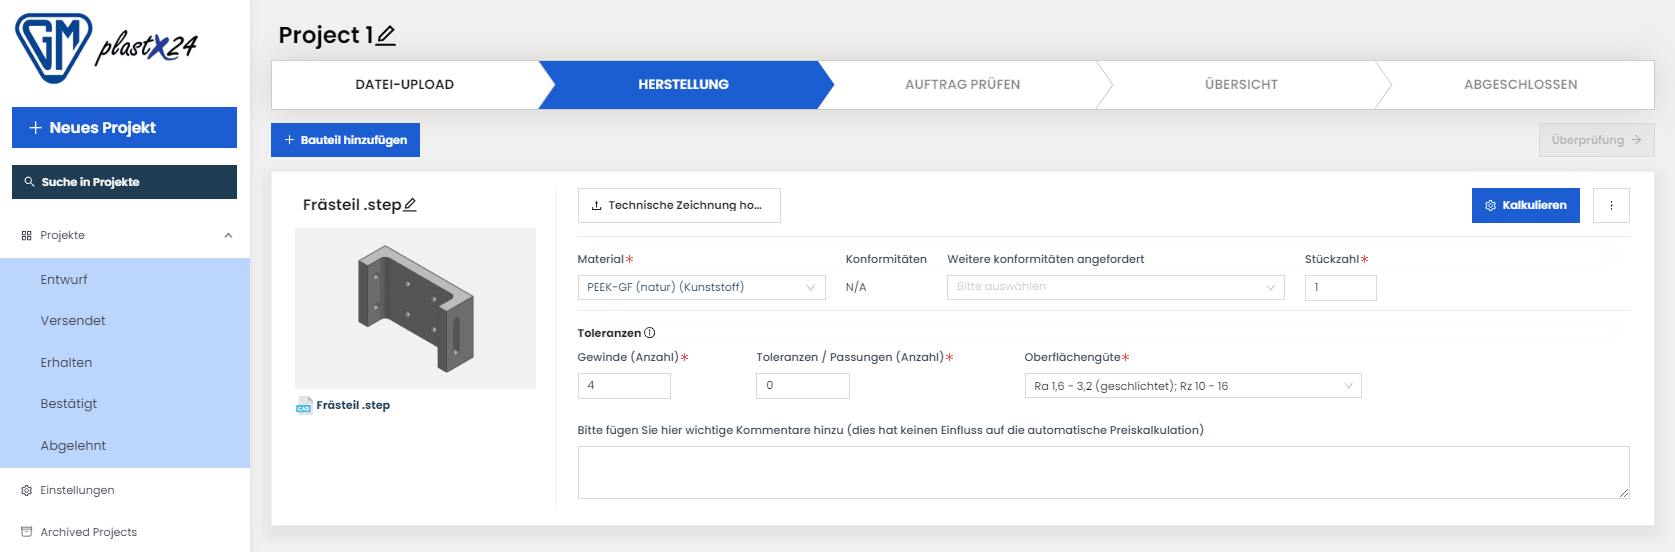Viewport: 1675px width, 552px height.
Task: Collapse the Projekte sidebar section
Action: (228, 236)
